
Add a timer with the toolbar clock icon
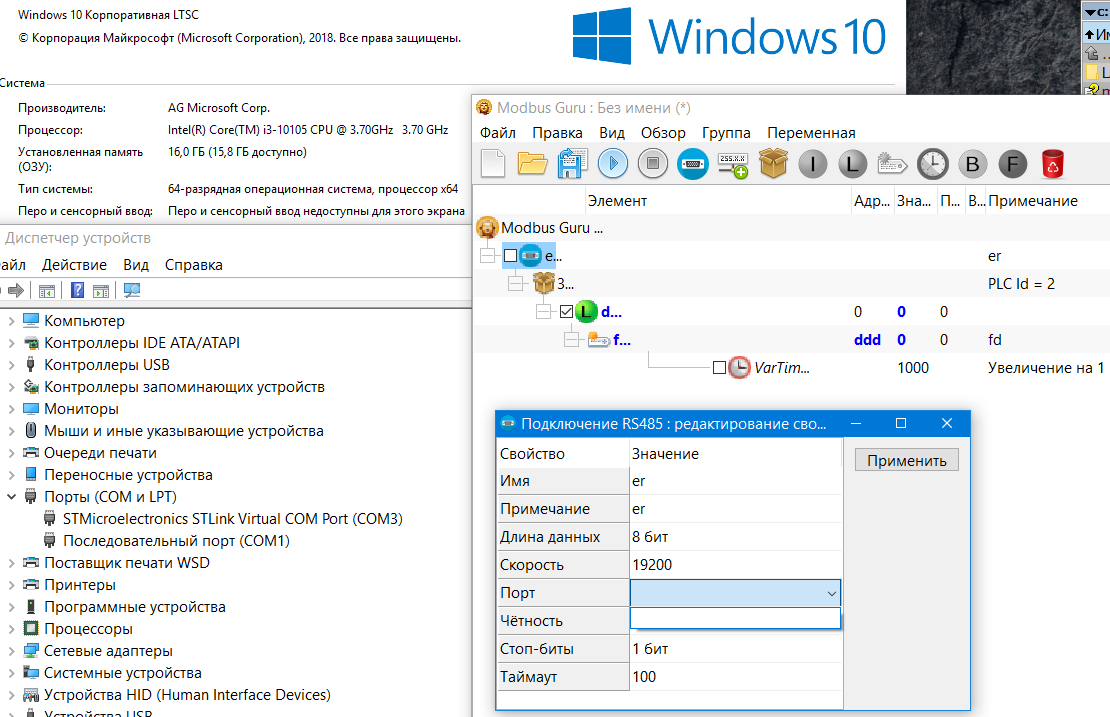click(x=933, y=164)
